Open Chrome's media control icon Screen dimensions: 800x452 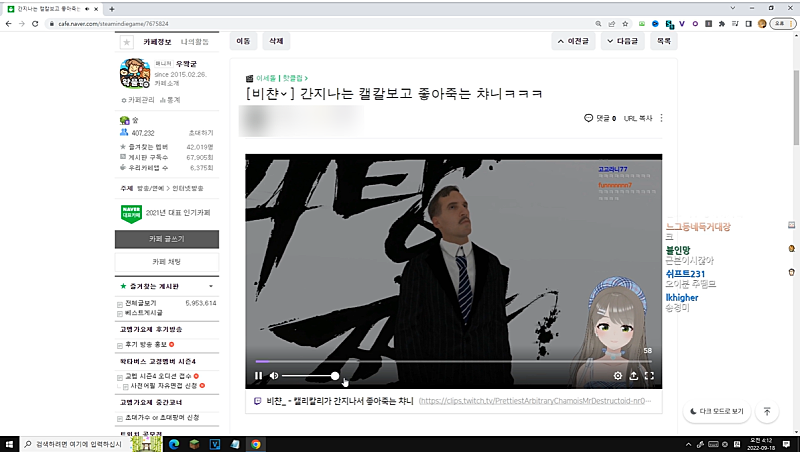735,23
